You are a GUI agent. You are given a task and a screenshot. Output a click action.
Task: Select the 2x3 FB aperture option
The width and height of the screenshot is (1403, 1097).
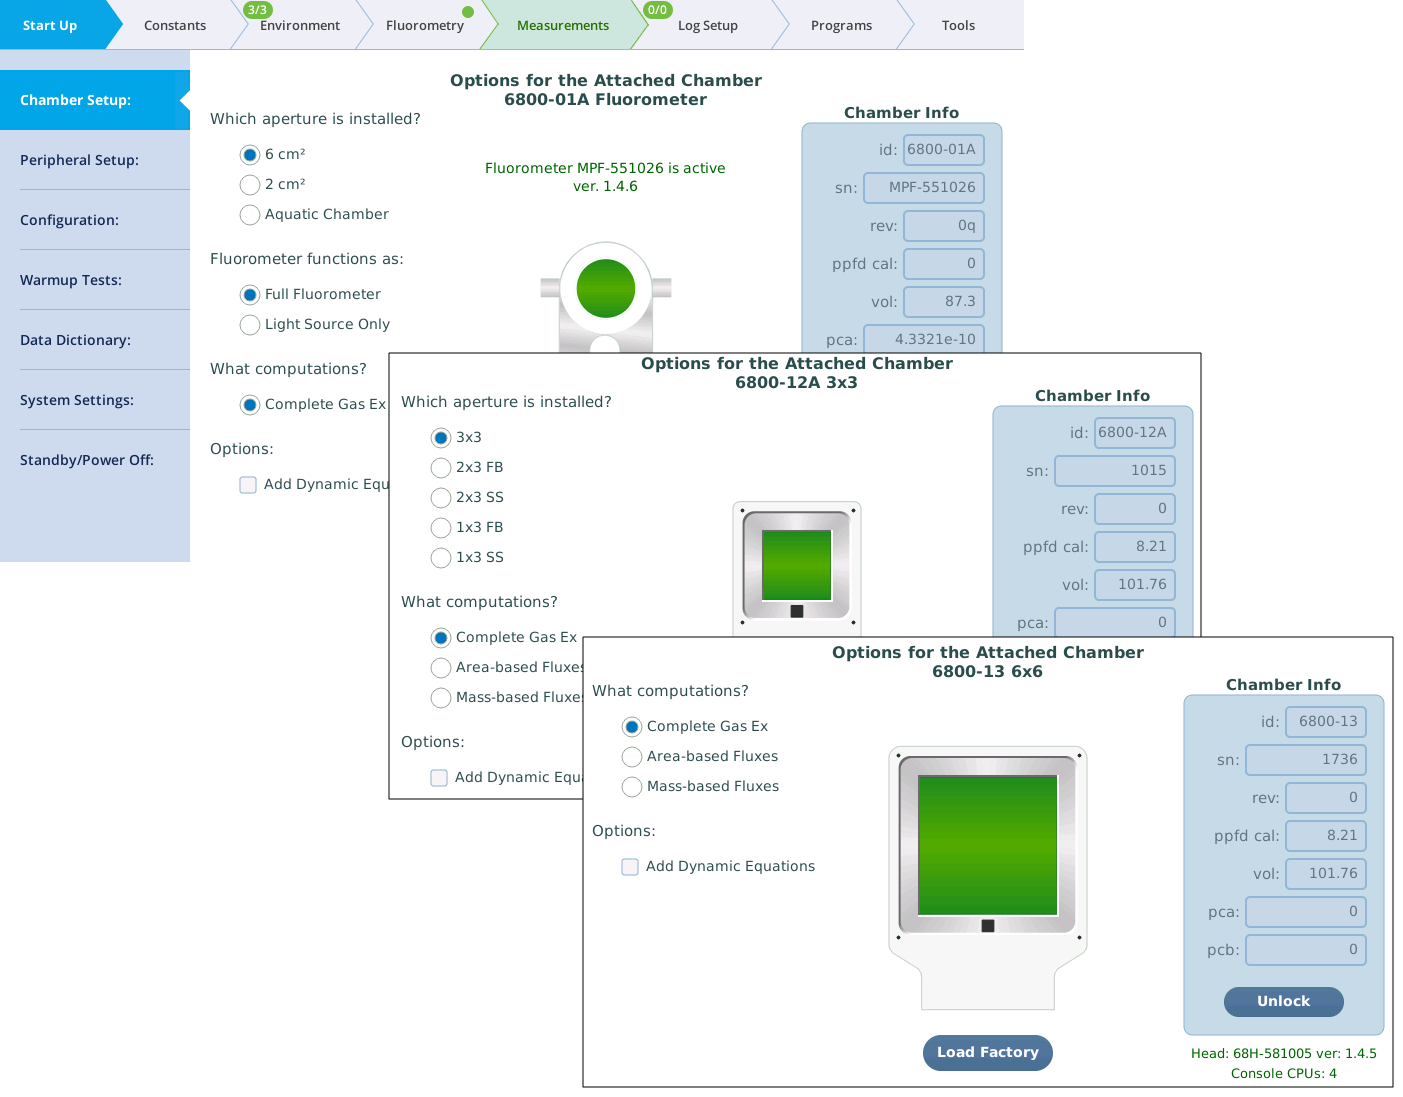(441, 468)
